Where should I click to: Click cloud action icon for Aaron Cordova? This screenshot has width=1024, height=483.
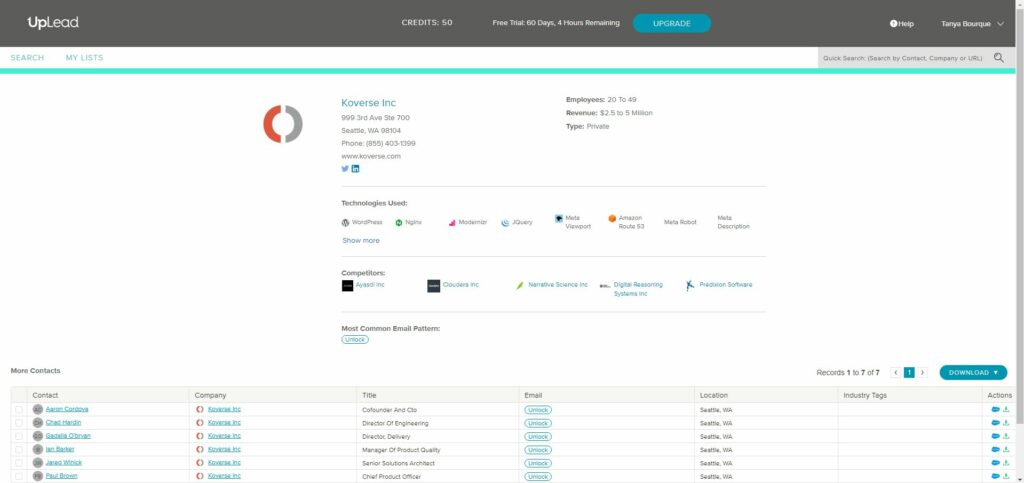click(995, 410)
